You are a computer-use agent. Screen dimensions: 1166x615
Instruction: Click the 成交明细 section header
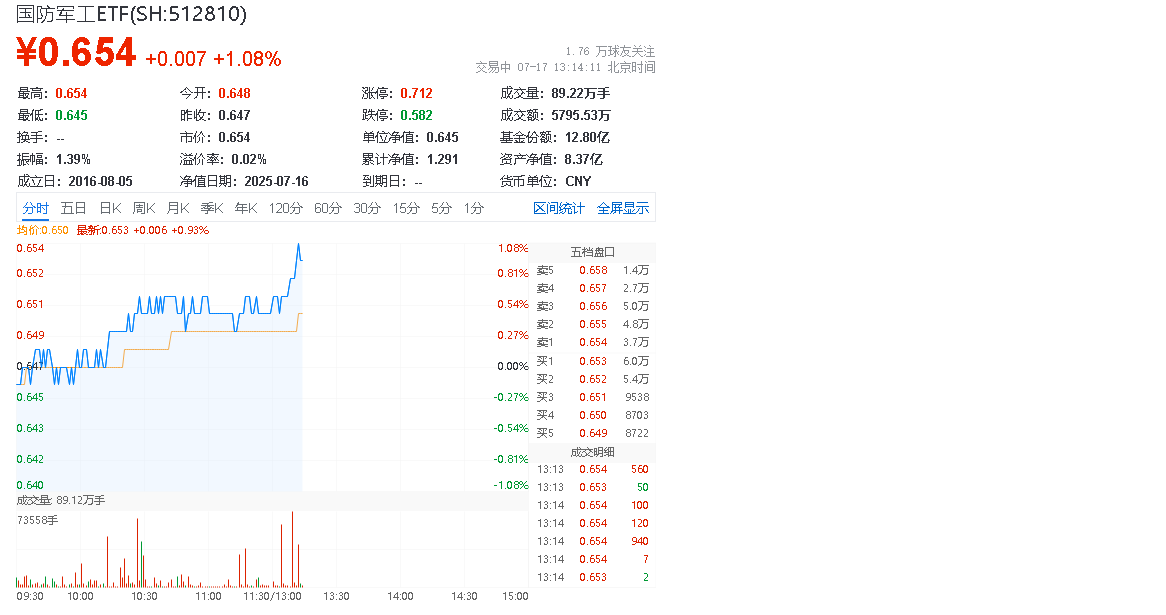tap(592, 452)
